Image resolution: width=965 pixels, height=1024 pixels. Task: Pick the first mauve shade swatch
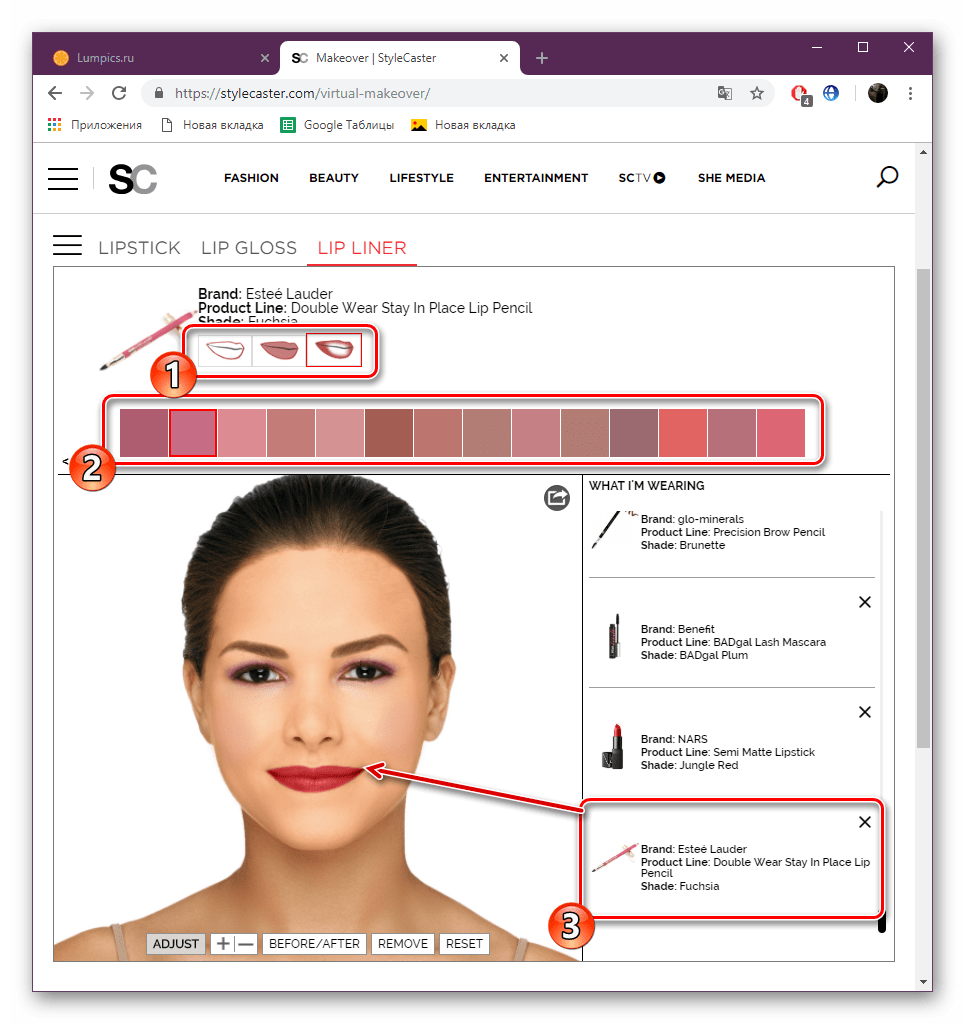click(x=144, y=433)
